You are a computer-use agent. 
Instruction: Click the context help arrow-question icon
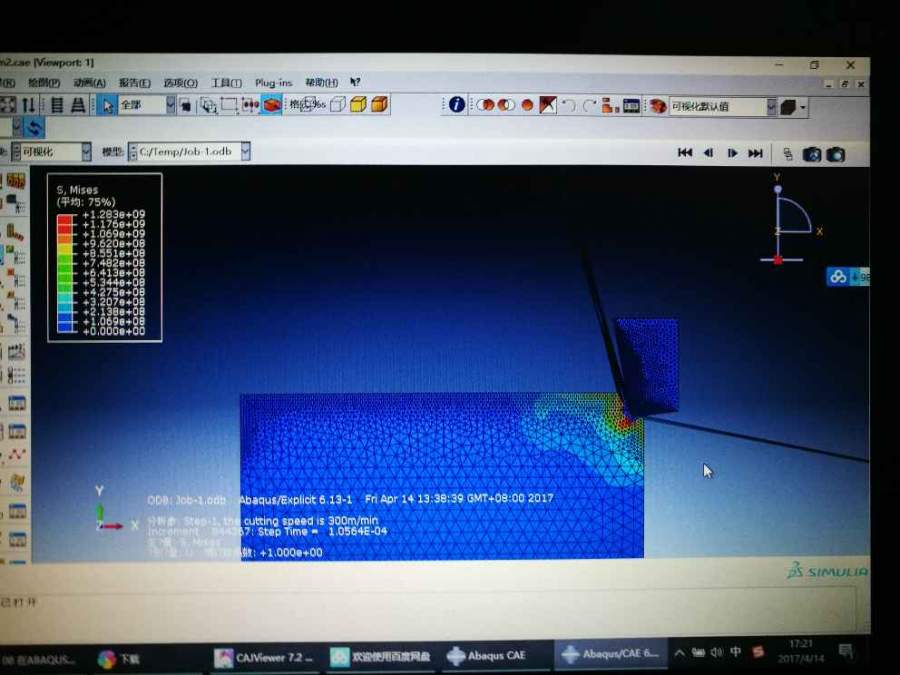coord(355,83)
